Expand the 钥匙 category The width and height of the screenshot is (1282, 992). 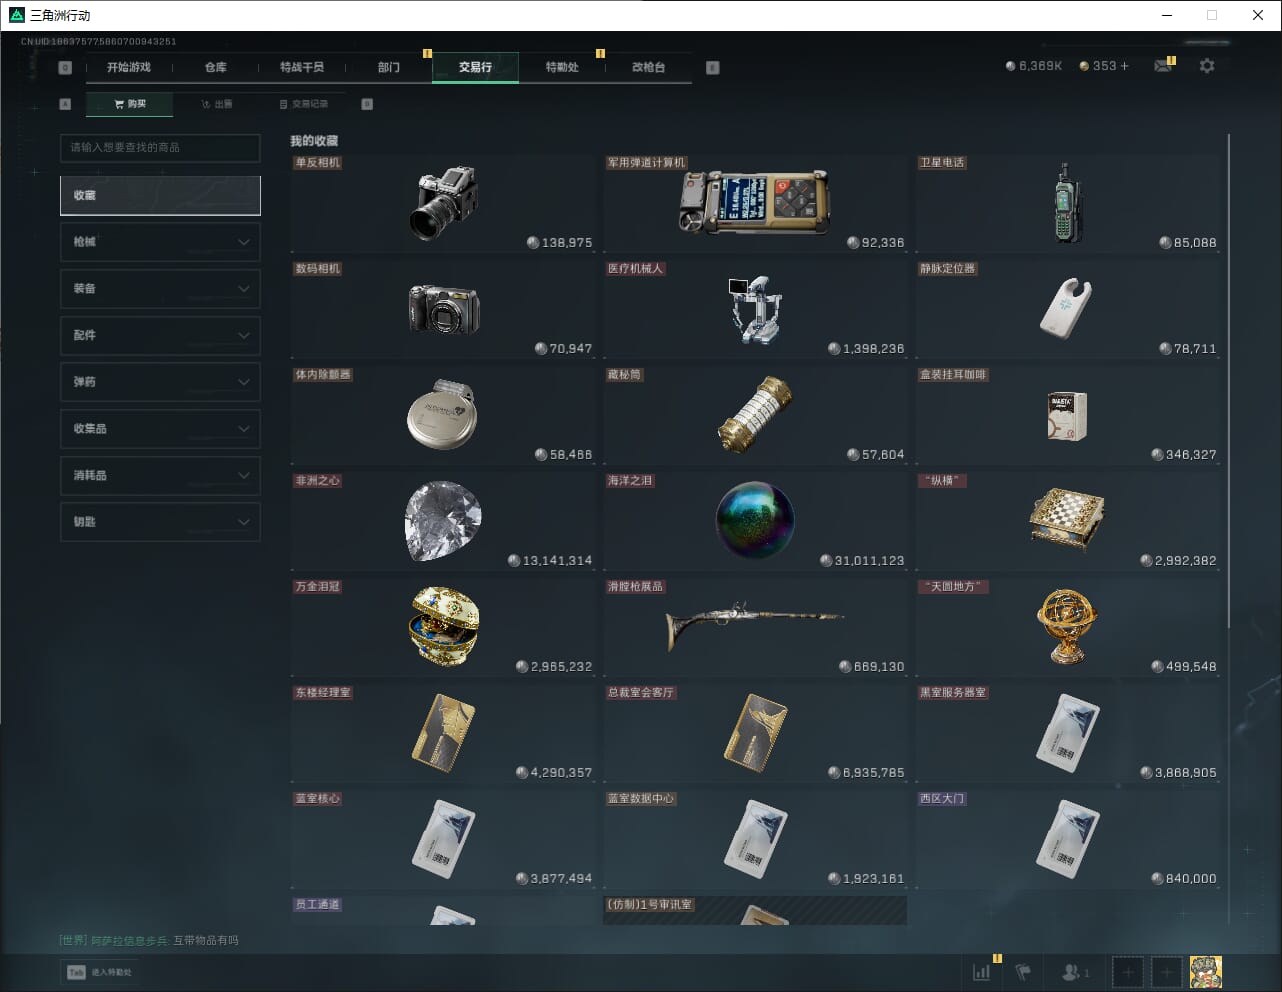tap(160, 522)
